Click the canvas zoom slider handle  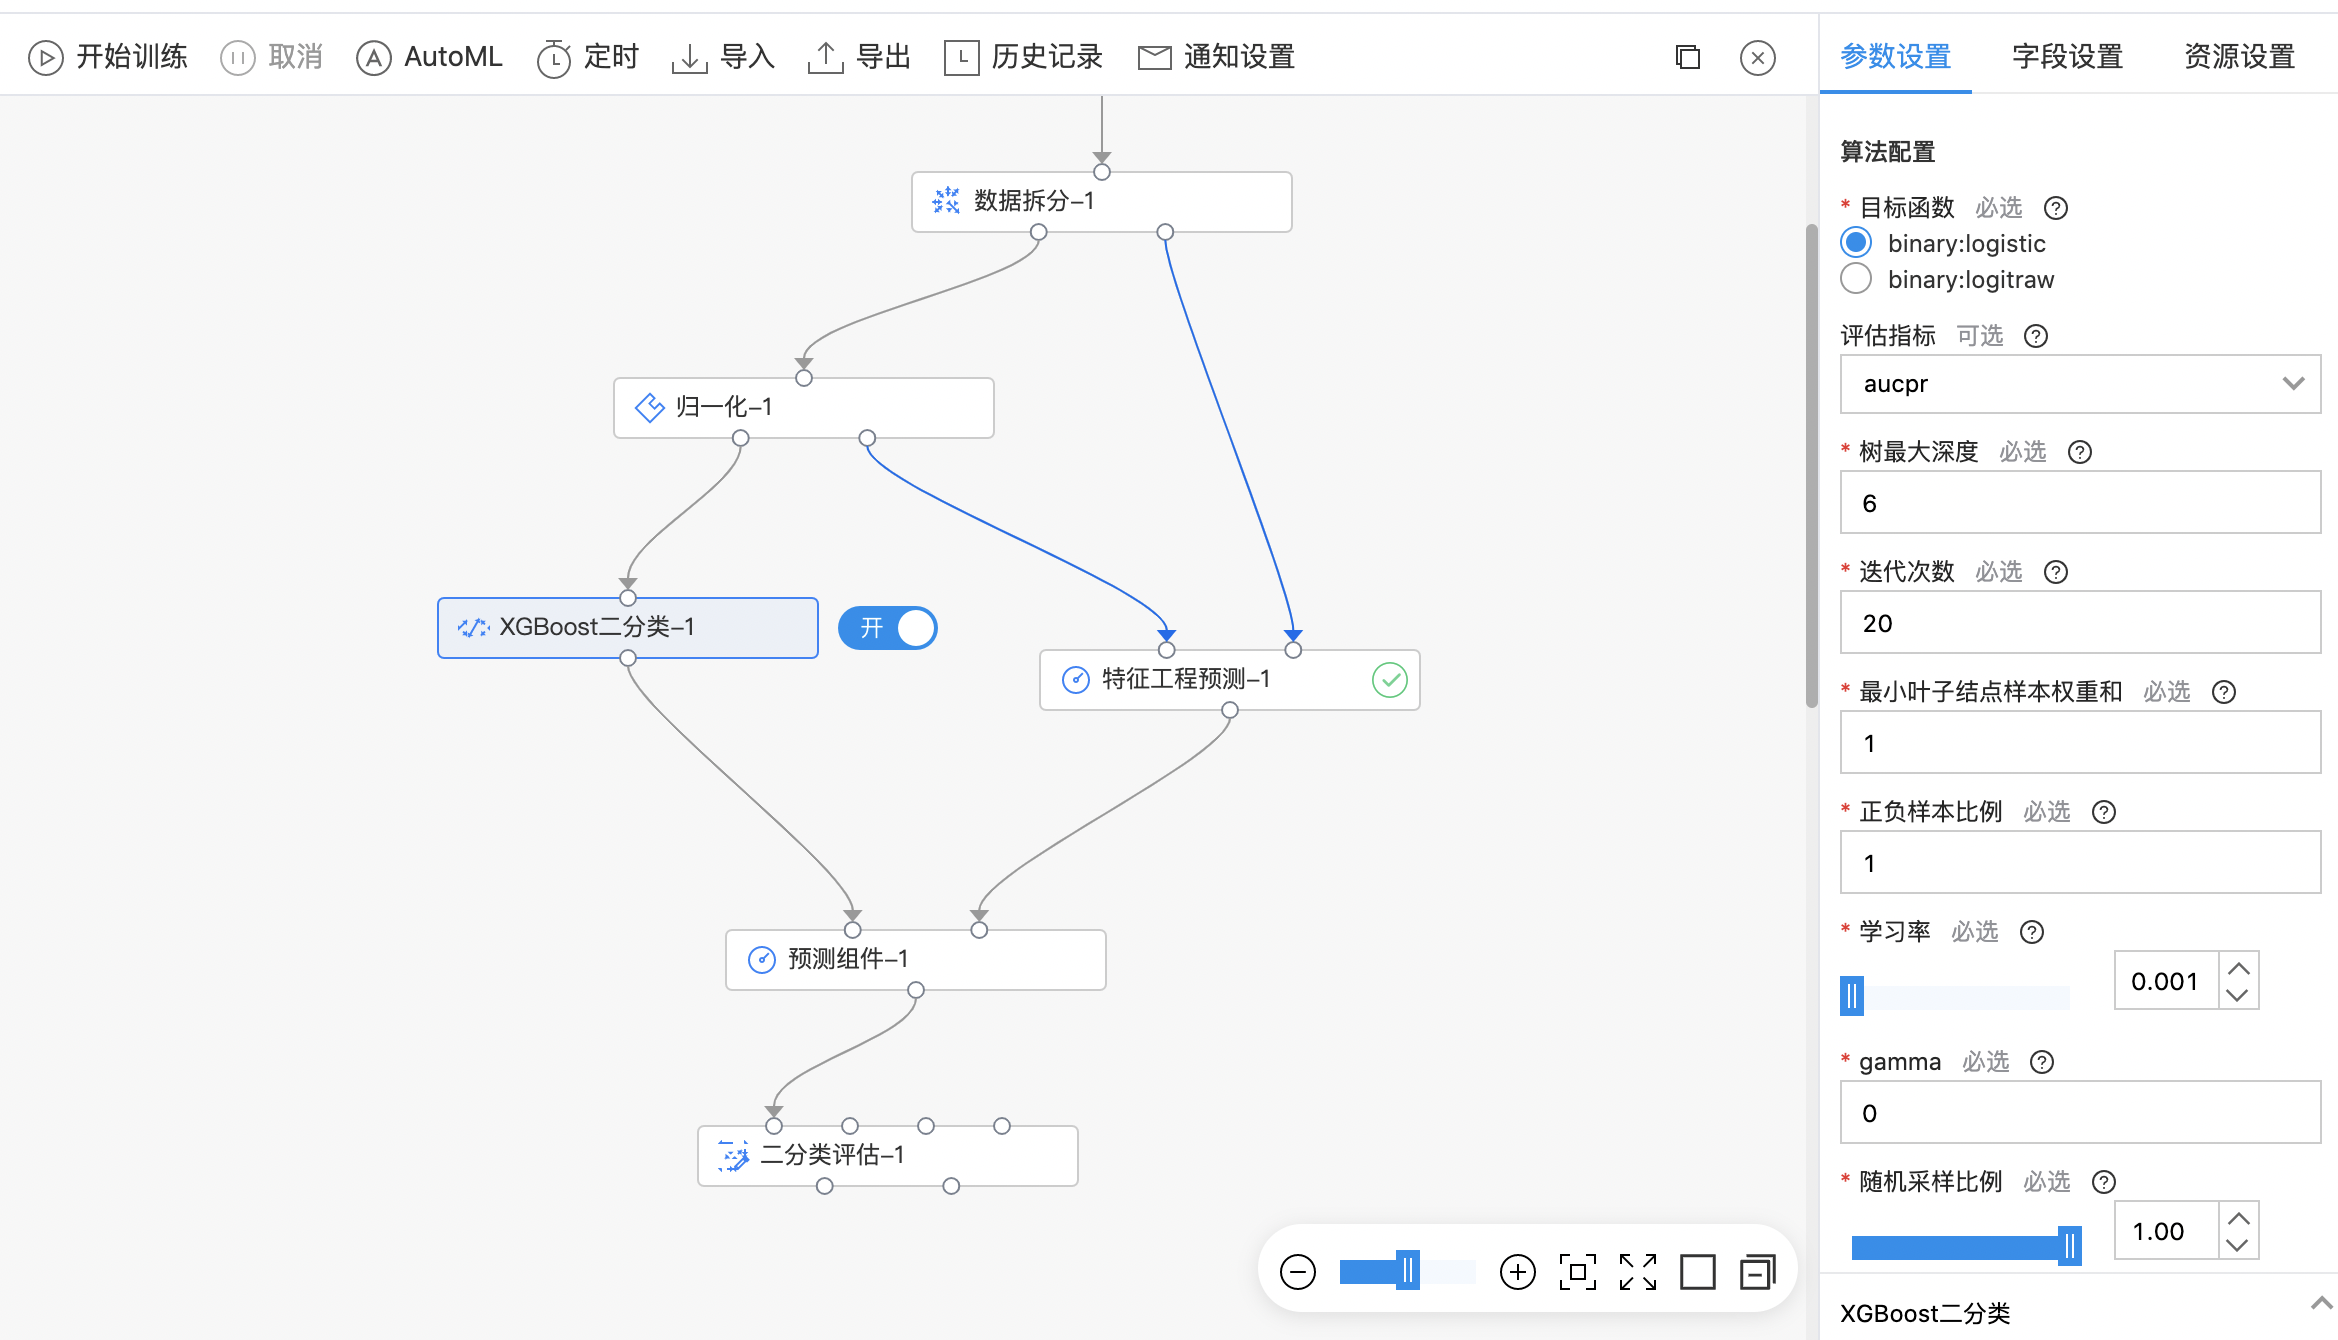coord(1408,1272)
